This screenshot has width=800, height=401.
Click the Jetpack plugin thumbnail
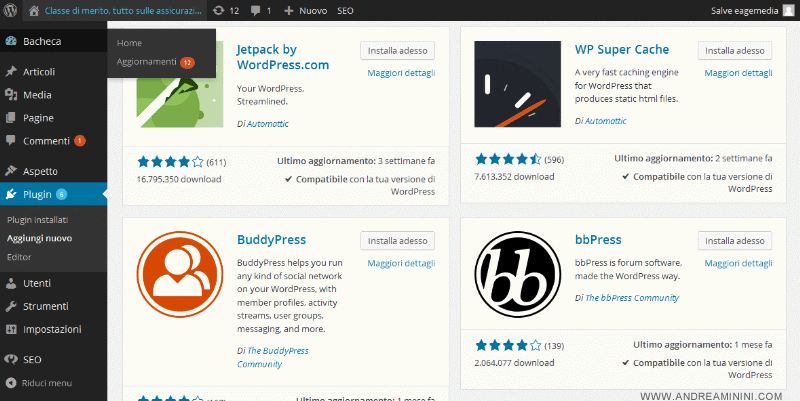180,84
